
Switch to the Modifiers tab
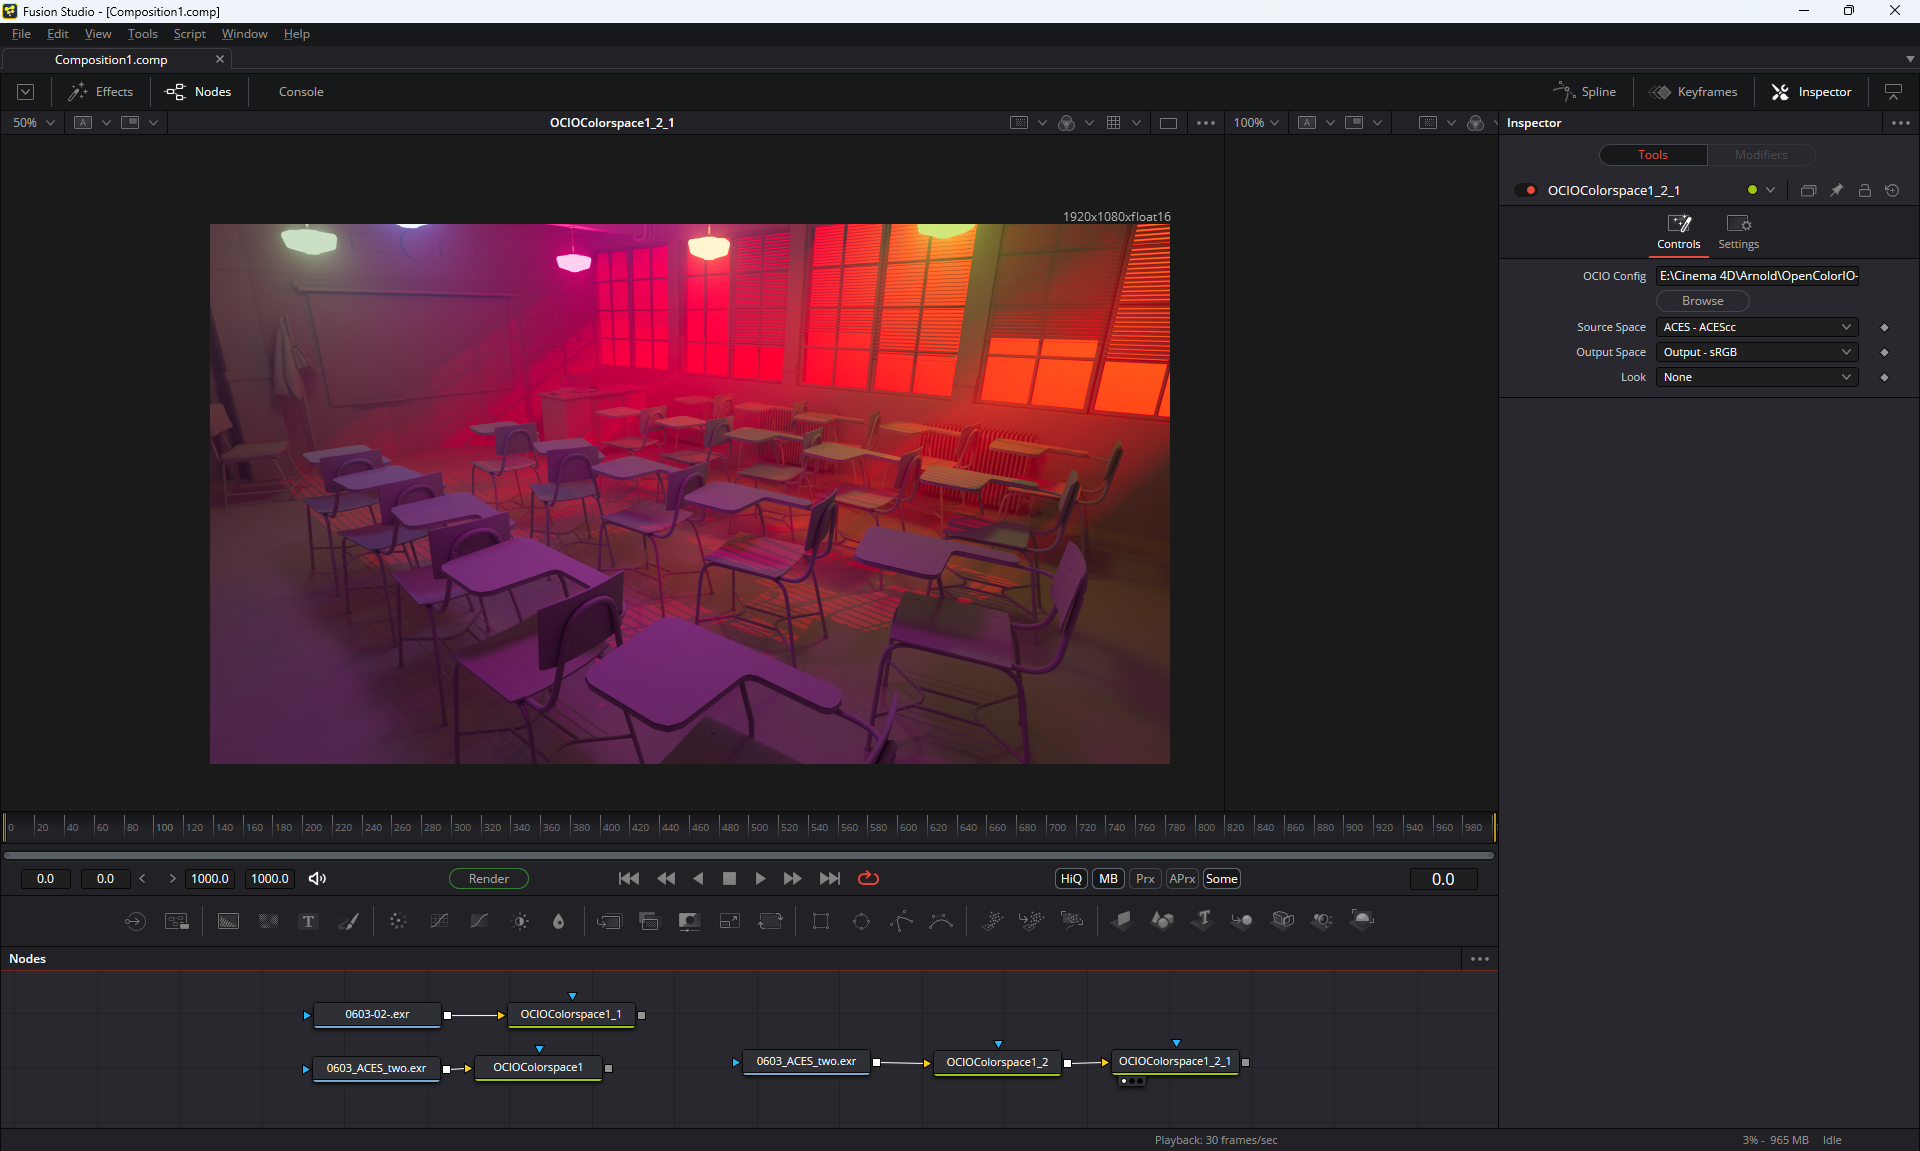pos(1760,155)
